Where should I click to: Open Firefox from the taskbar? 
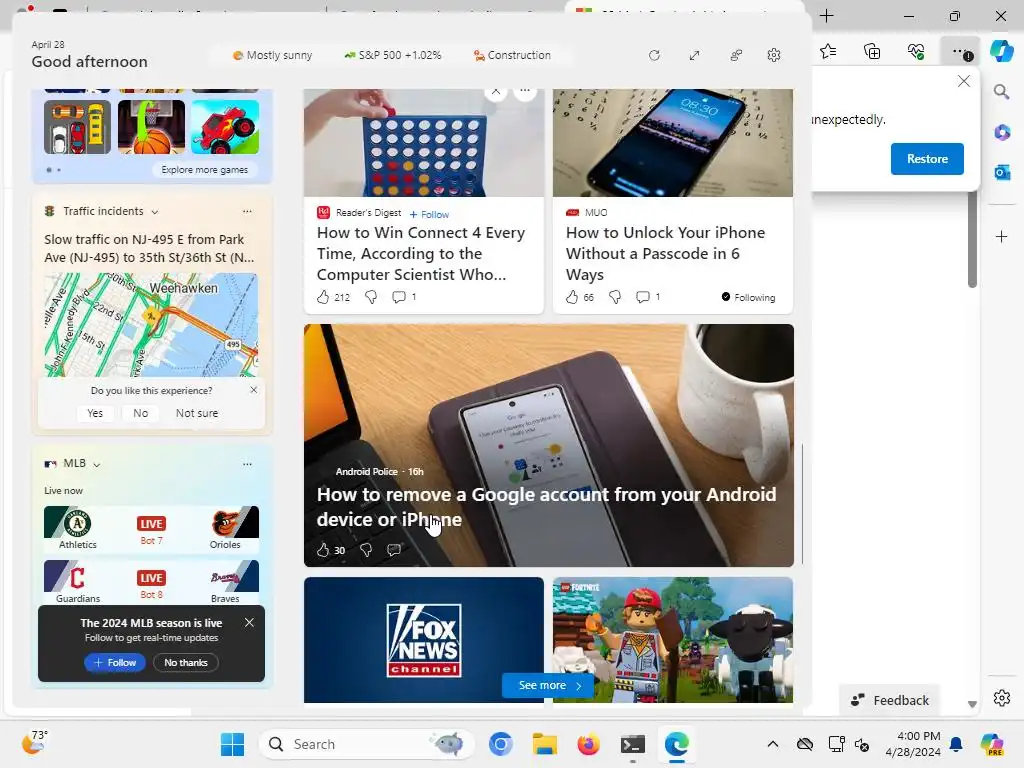pyautogui.click(x=588, y=744)
